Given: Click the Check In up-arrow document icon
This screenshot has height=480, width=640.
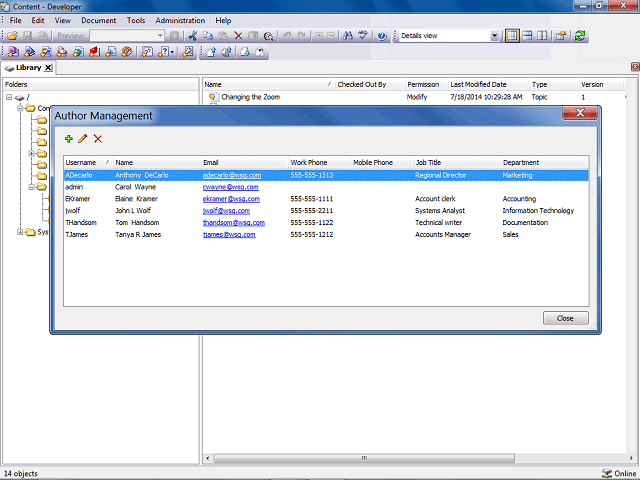Looking at the screenshot, I should 211,52.
